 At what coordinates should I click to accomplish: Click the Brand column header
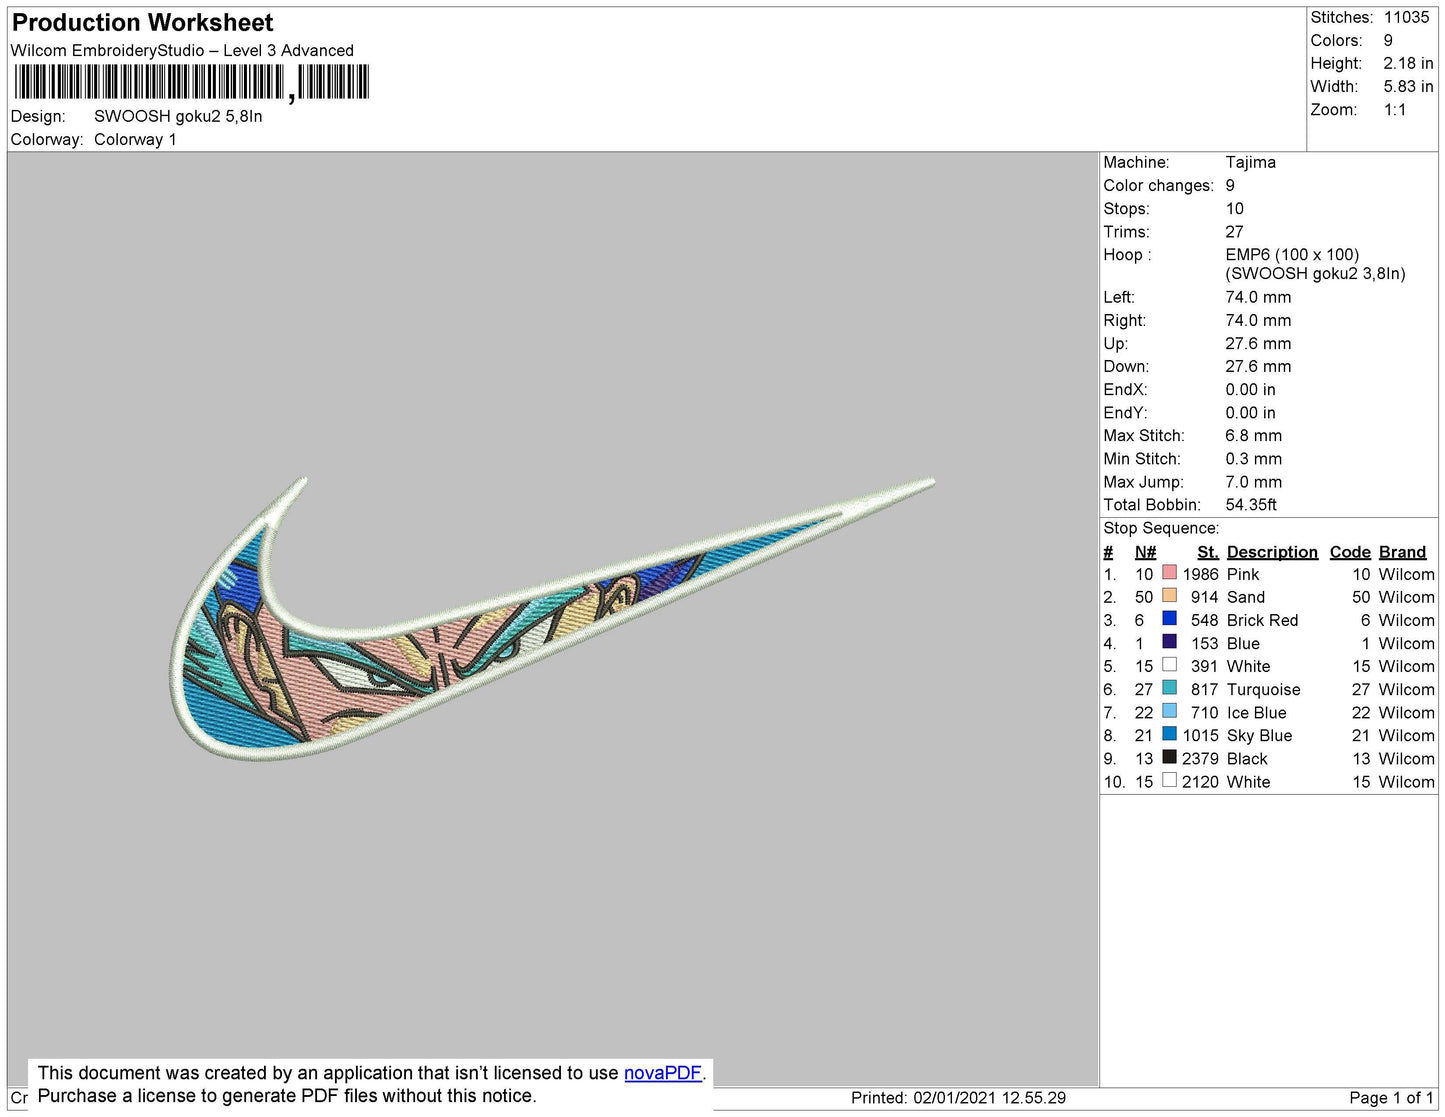click(1402, 552)
